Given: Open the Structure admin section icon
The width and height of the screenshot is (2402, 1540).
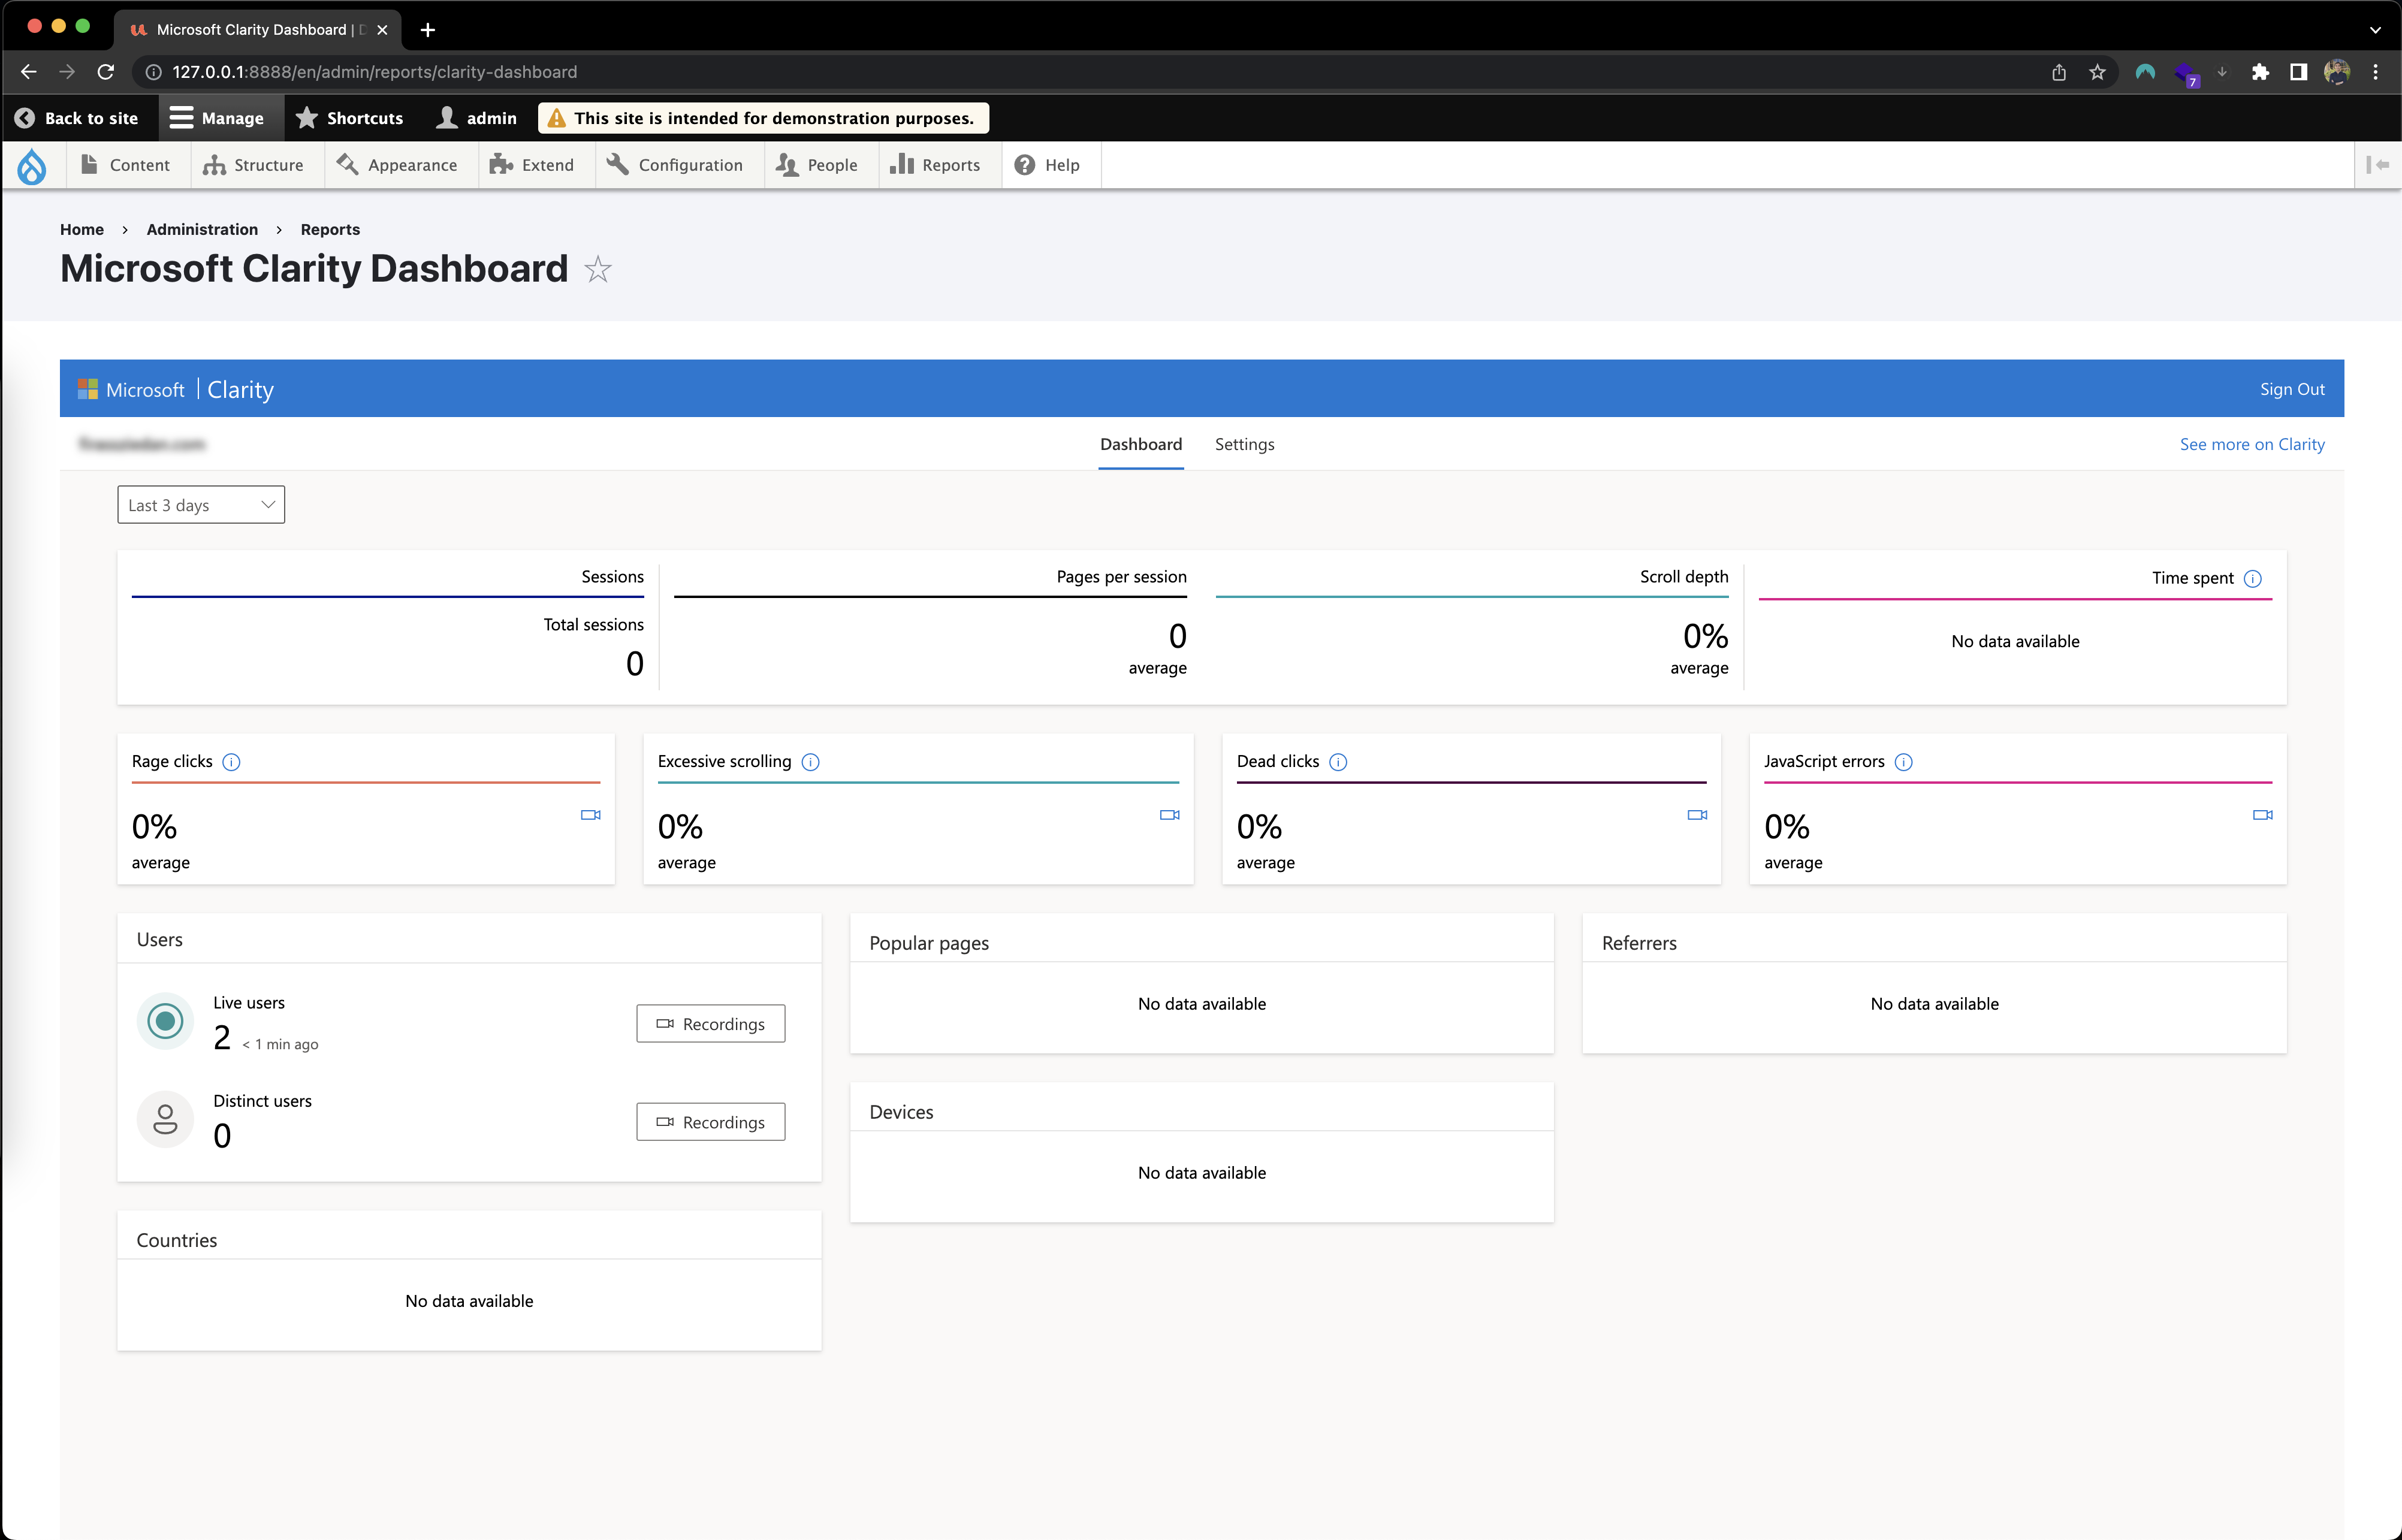Looking at the screenshot, I should pyautogui.click(x=215, y=165).
